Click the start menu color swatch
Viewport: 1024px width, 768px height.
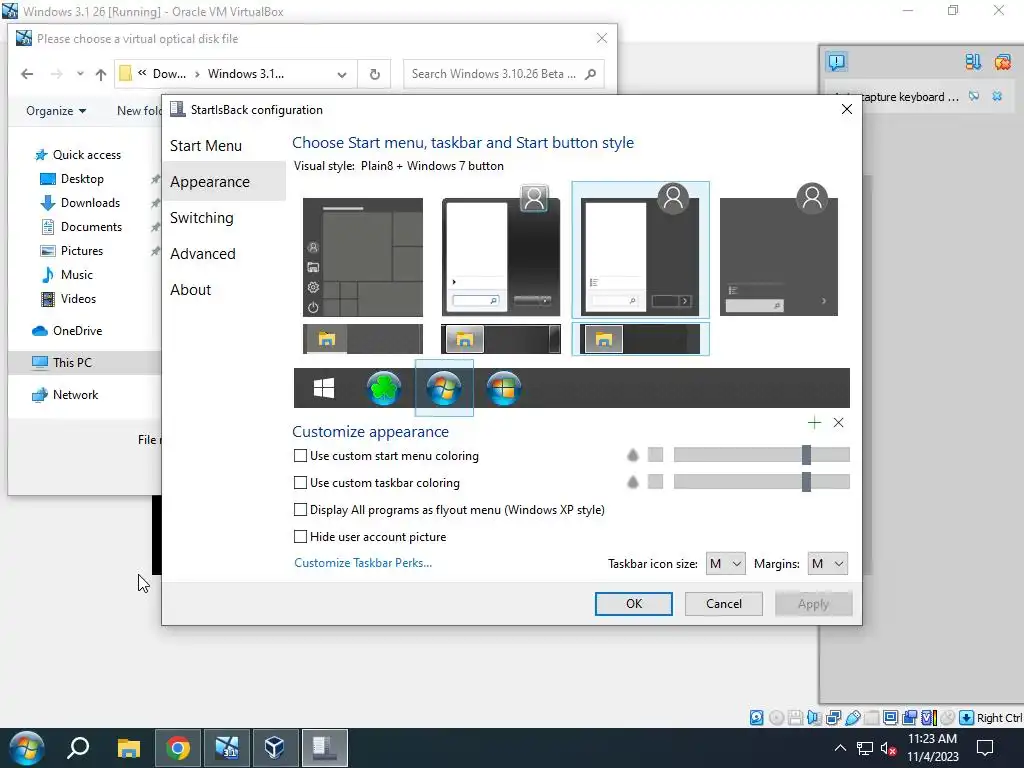tap(655, 455)
